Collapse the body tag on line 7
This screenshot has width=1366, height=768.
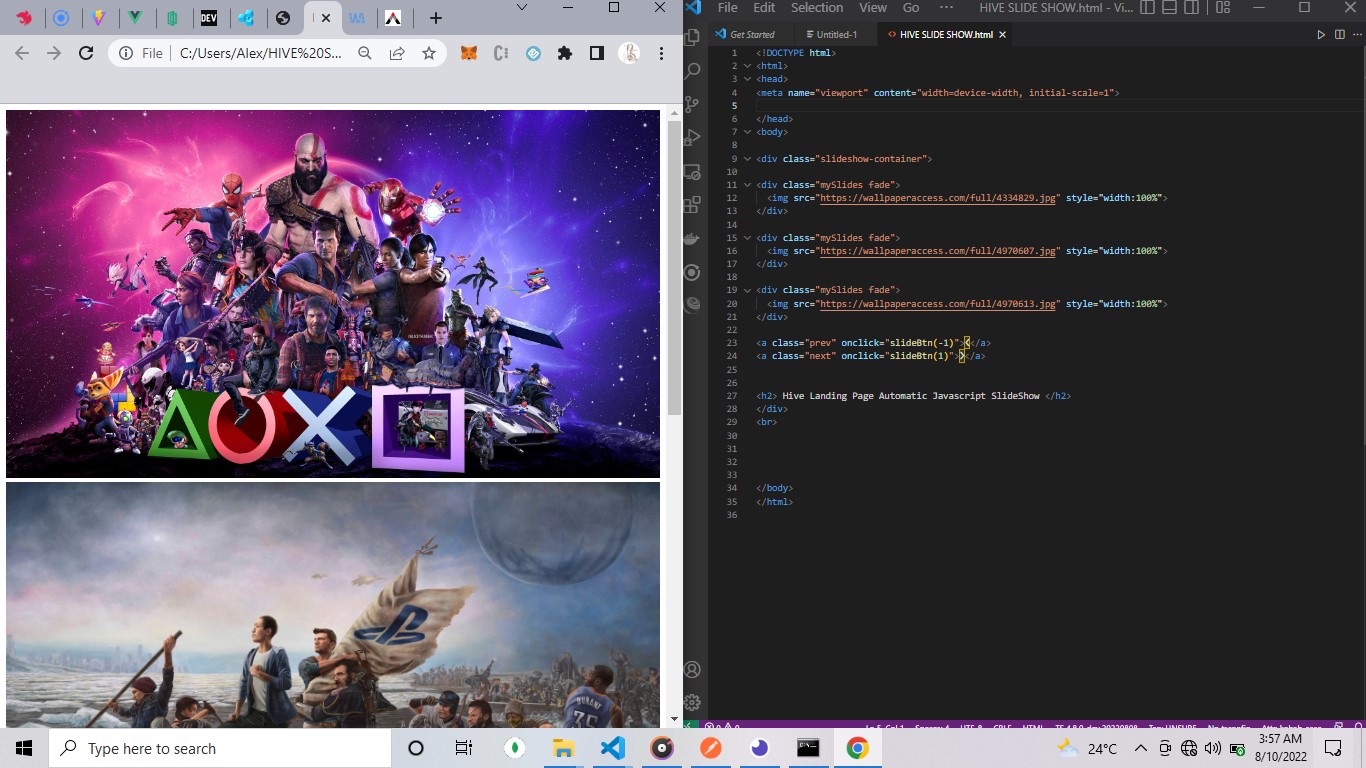point(746,132)
